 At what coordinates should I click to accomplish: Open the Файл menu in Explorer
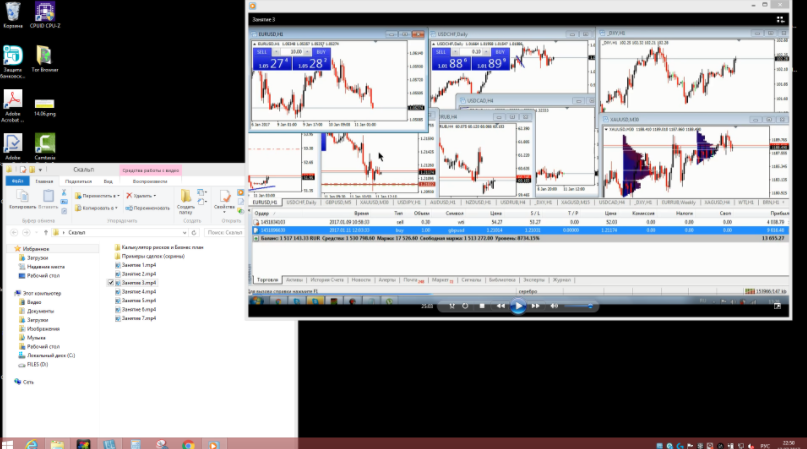[x=16, y=181]
